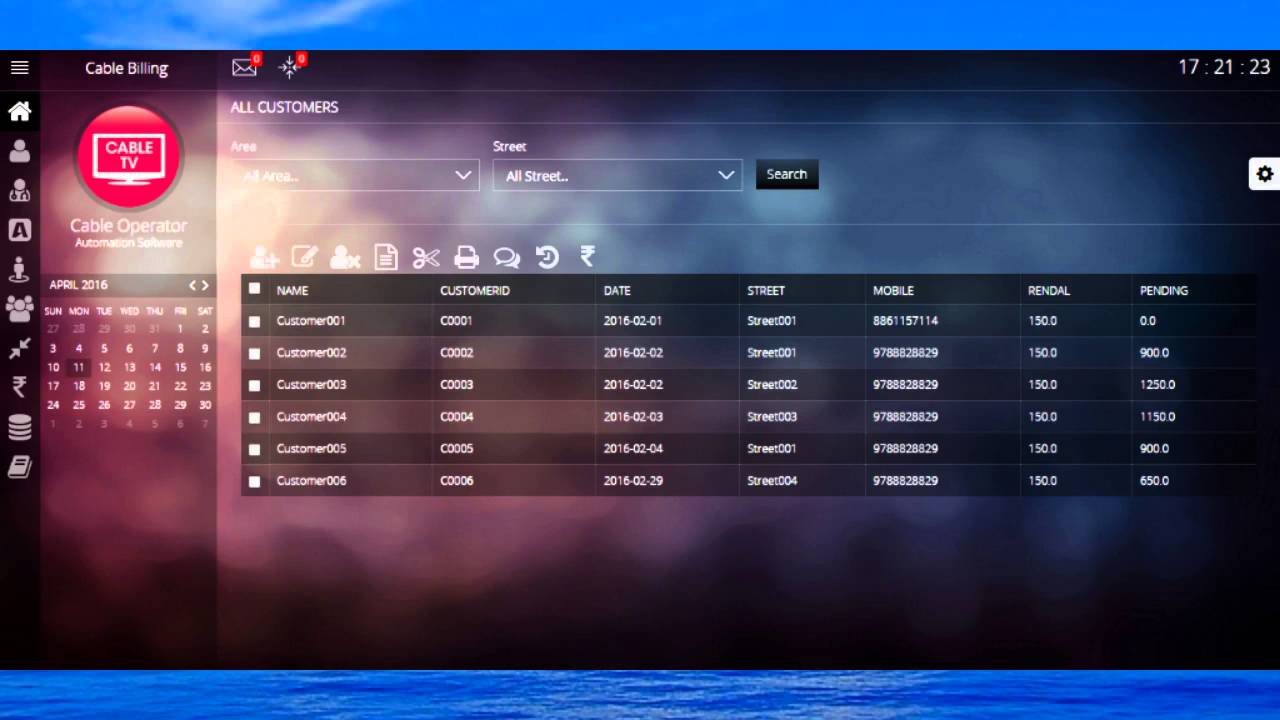This screenshot has height=720, width=1280.
Task: Sort by CUSTOMERID column header
Action: 475,290
